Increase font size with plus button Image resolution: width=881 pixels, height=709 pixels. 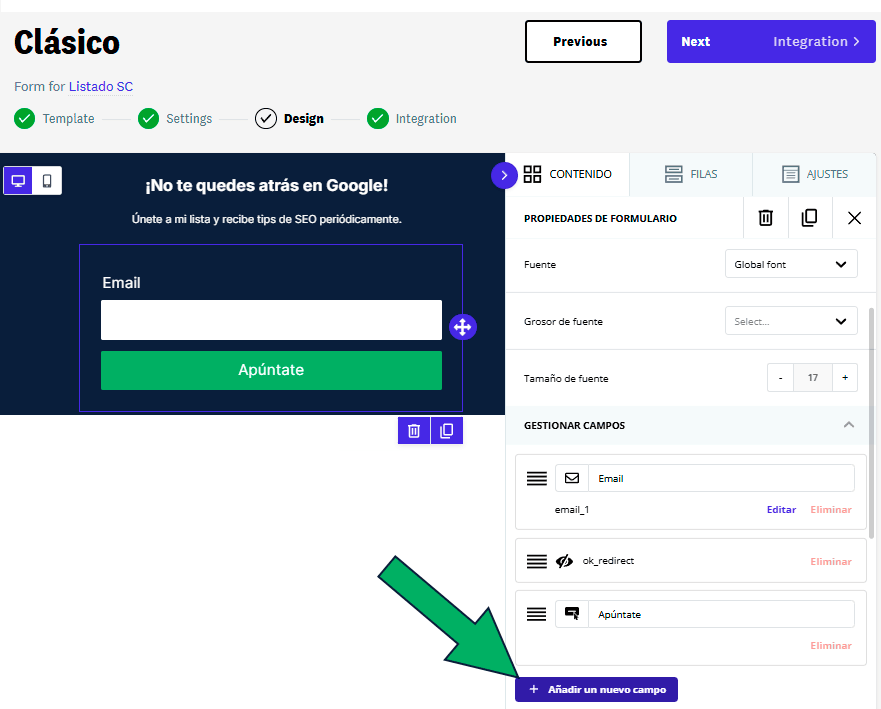point(844,378)
